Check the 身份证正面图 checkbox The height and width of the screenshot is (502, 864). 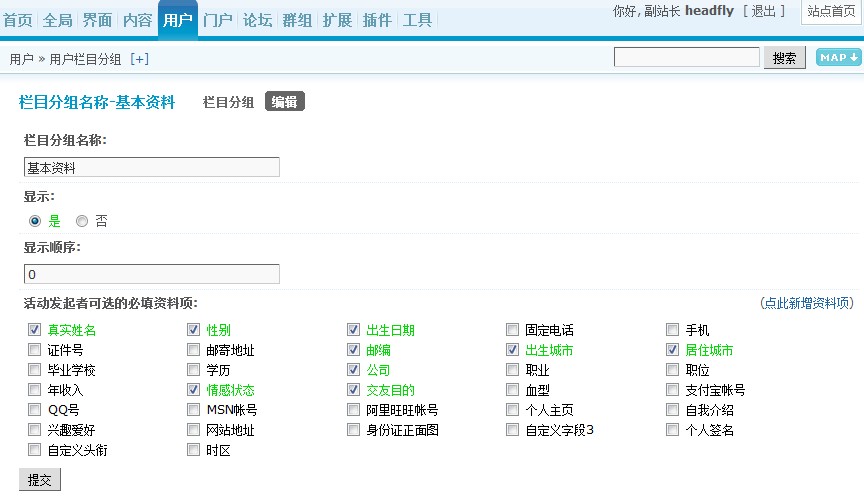pos(353,429)
